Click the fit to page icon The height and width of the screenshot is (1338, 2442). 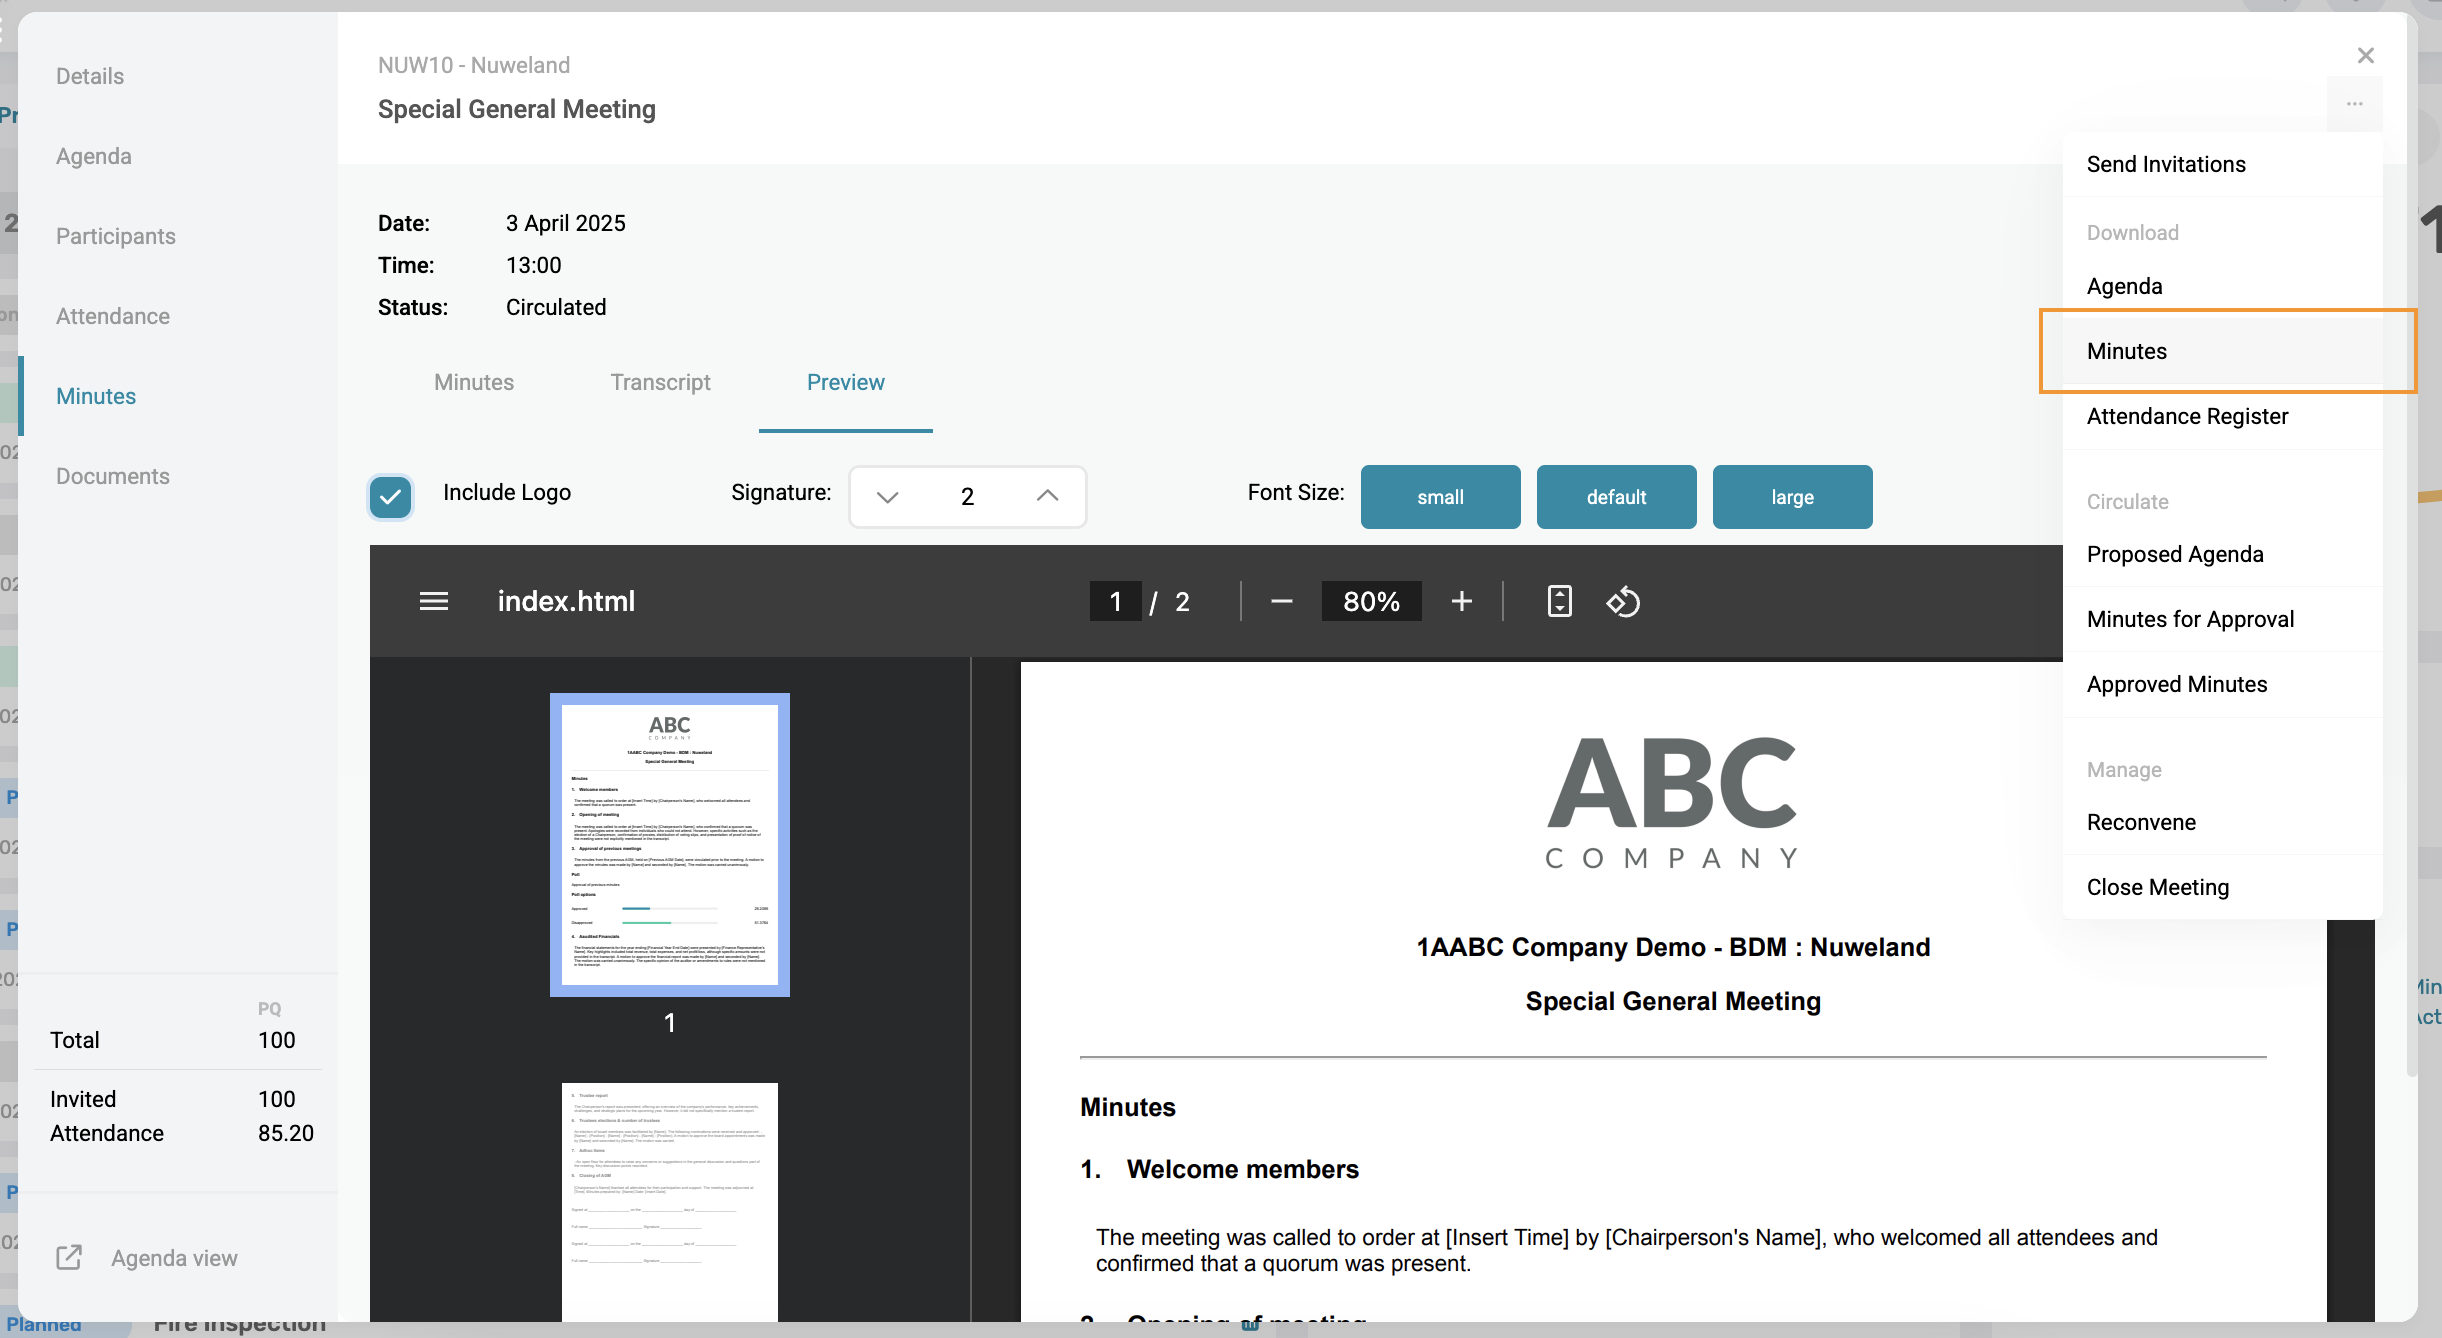(x=1559, y=601)
